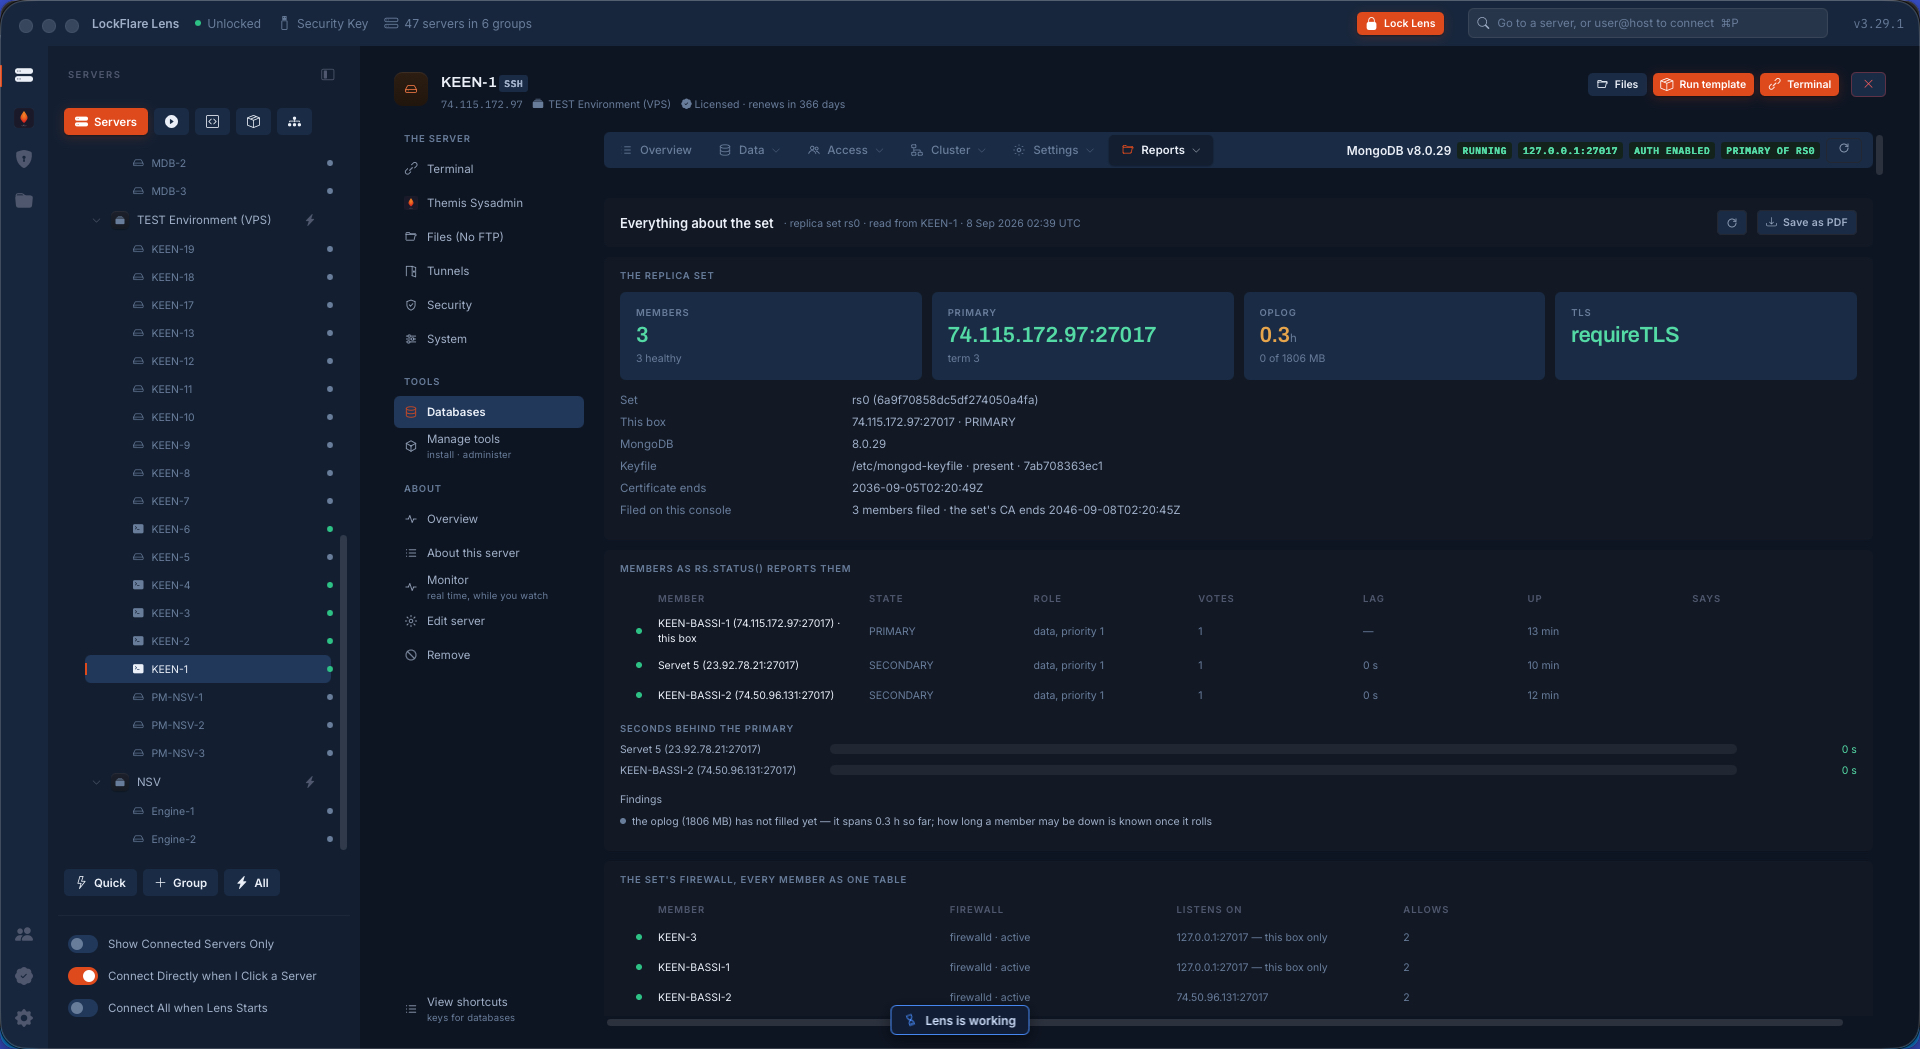Image resolution: width=1920 pixels, height=1049 pixels.
Task: Select MDB-2 in server tree
Action: 208,163
